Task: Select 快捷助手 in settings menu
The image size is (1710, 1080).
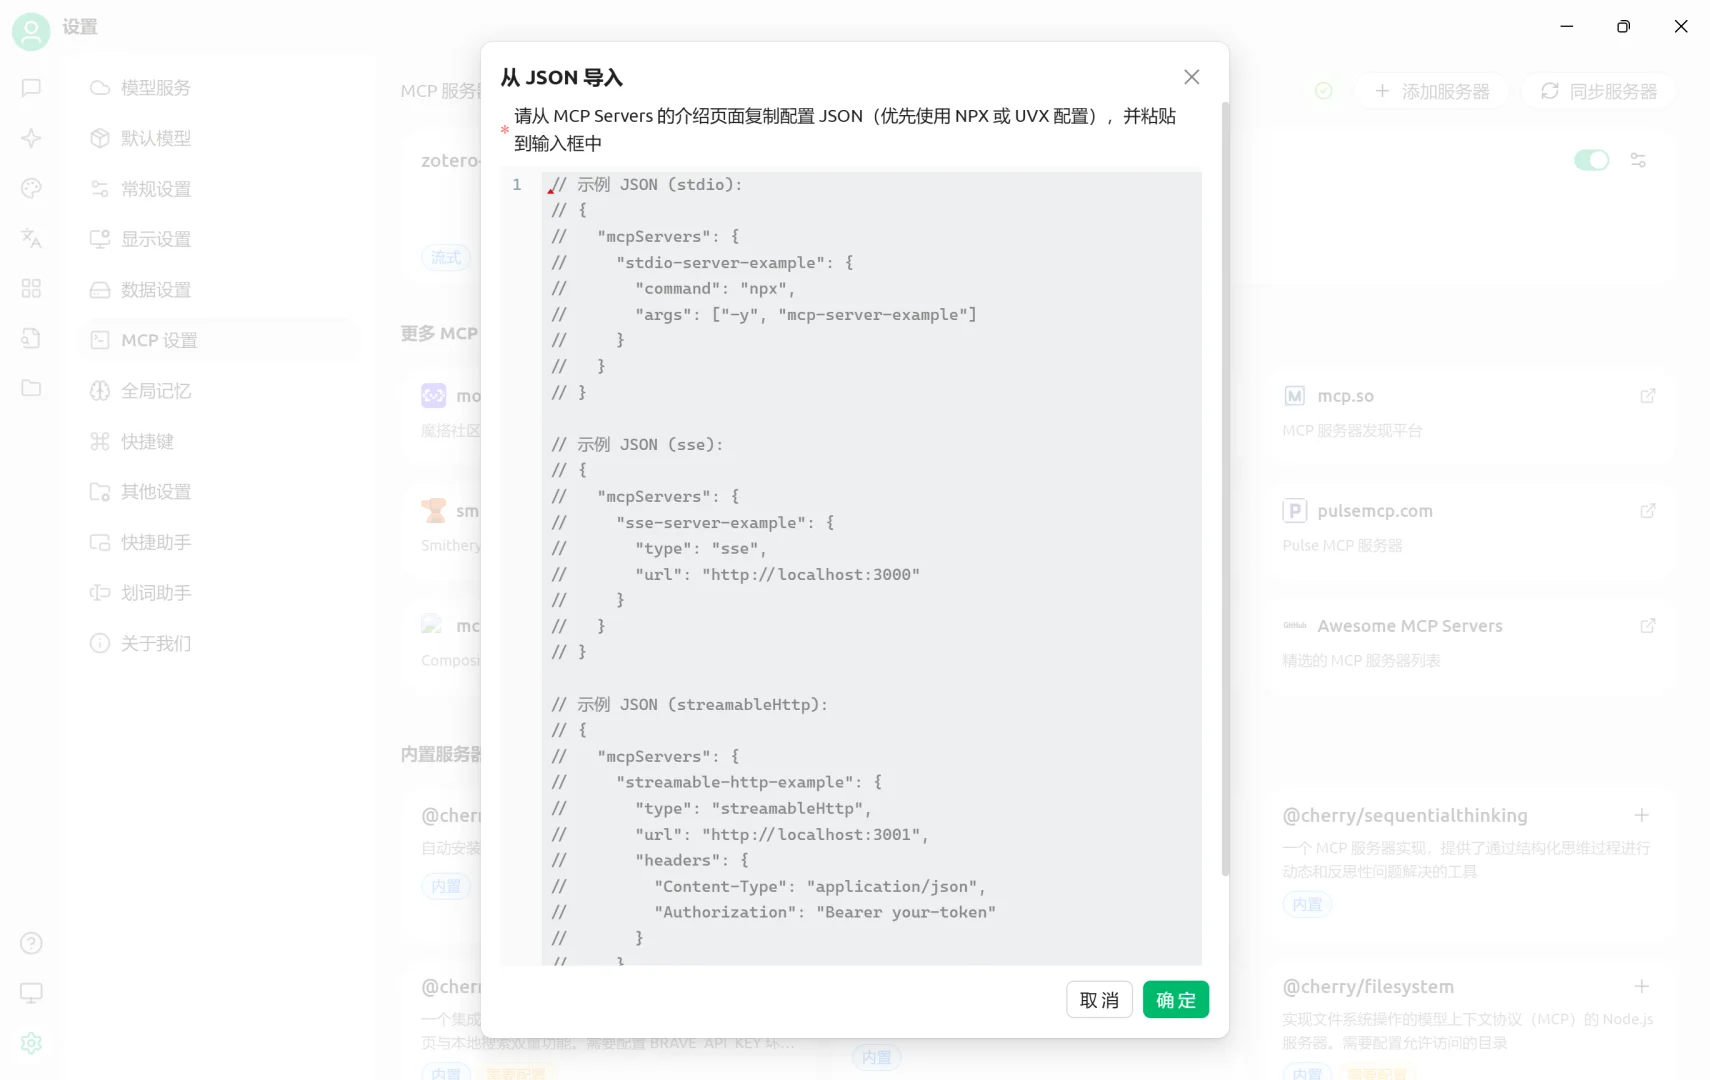Action: [x=218, y=542]
